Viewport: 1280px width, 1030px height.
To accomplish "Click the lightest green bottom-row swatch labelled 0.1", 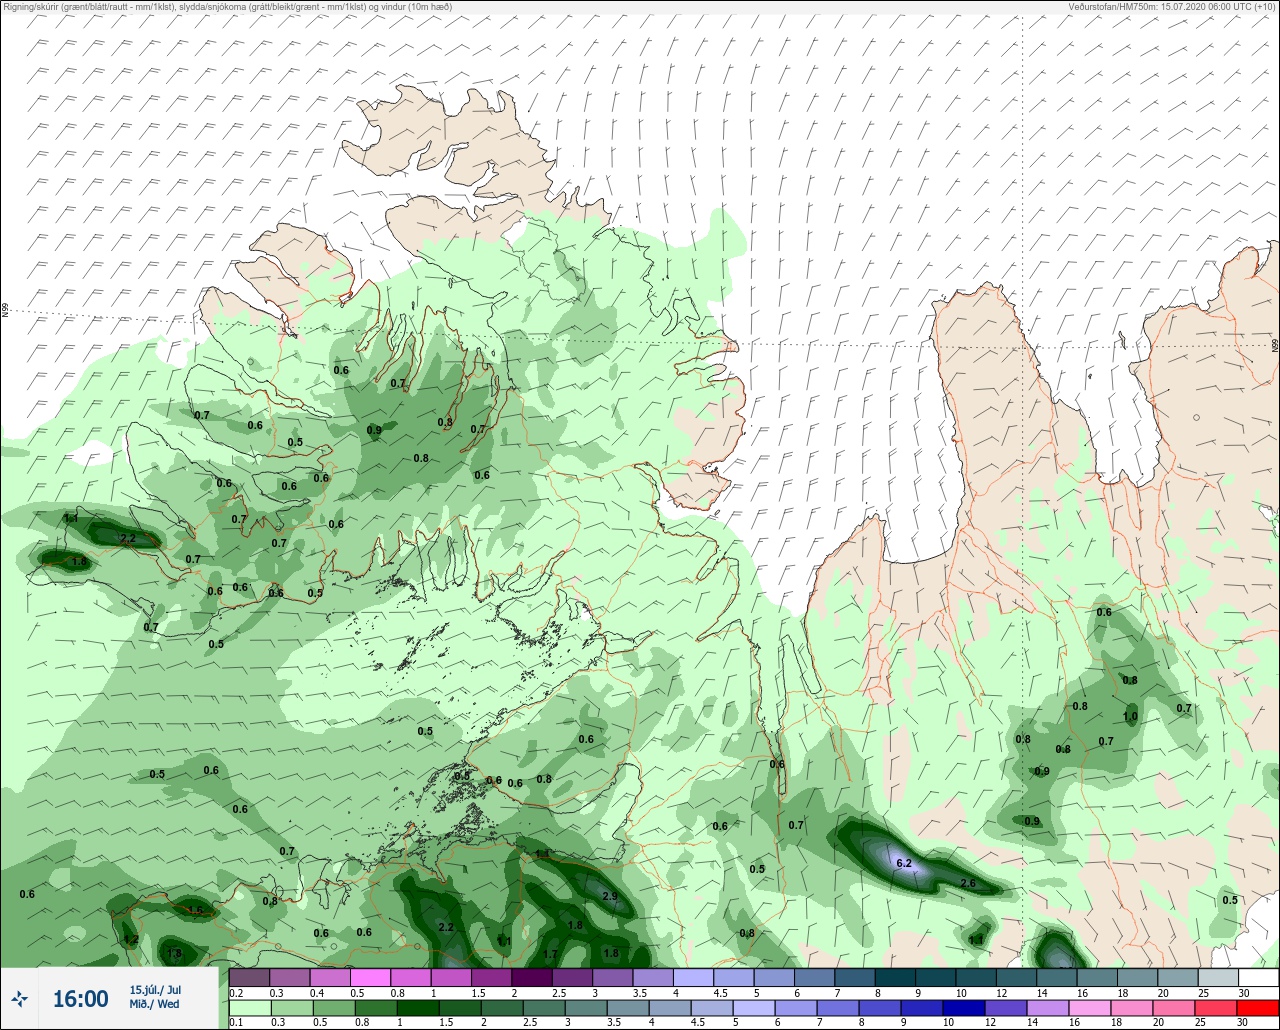I will [x=249, y=1008].
